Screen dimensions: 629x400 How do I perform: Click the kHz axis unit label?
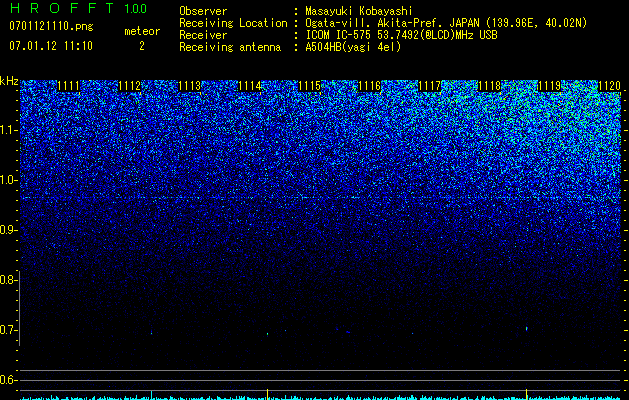pos(9,81)
